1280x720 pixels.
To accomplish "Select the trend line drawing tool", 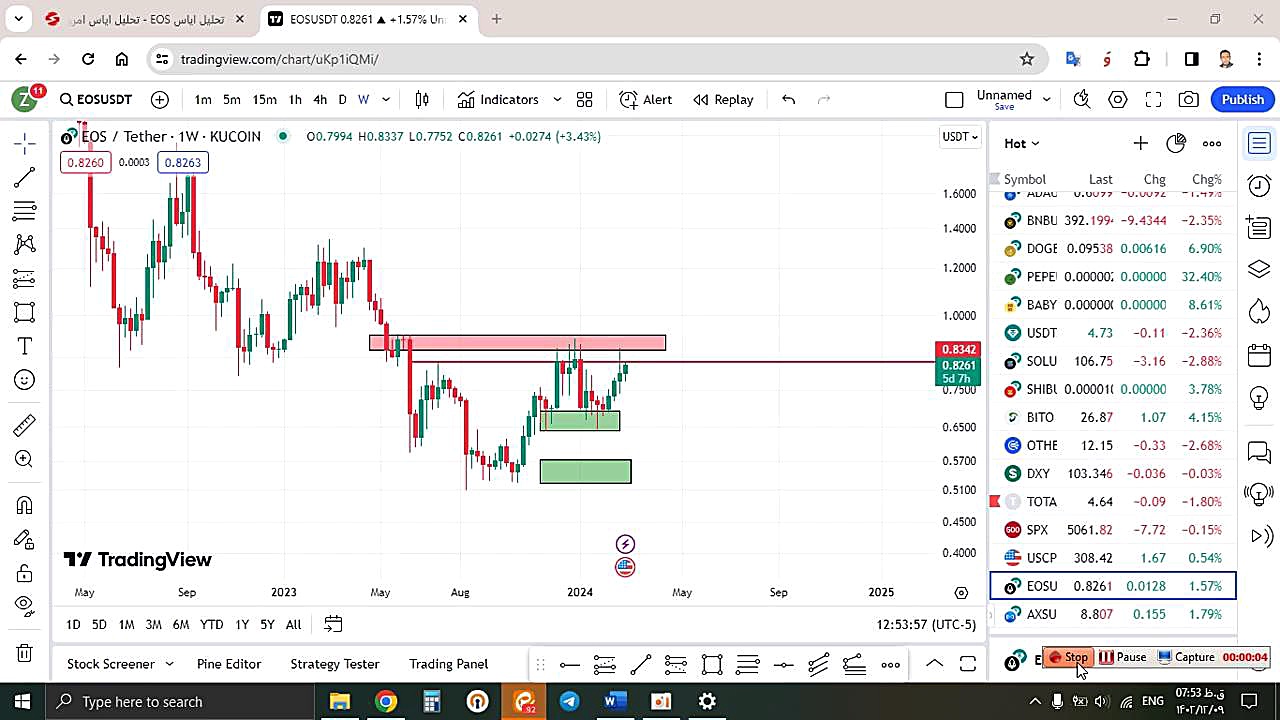I will pyautogui.click(x=25, y=177).
